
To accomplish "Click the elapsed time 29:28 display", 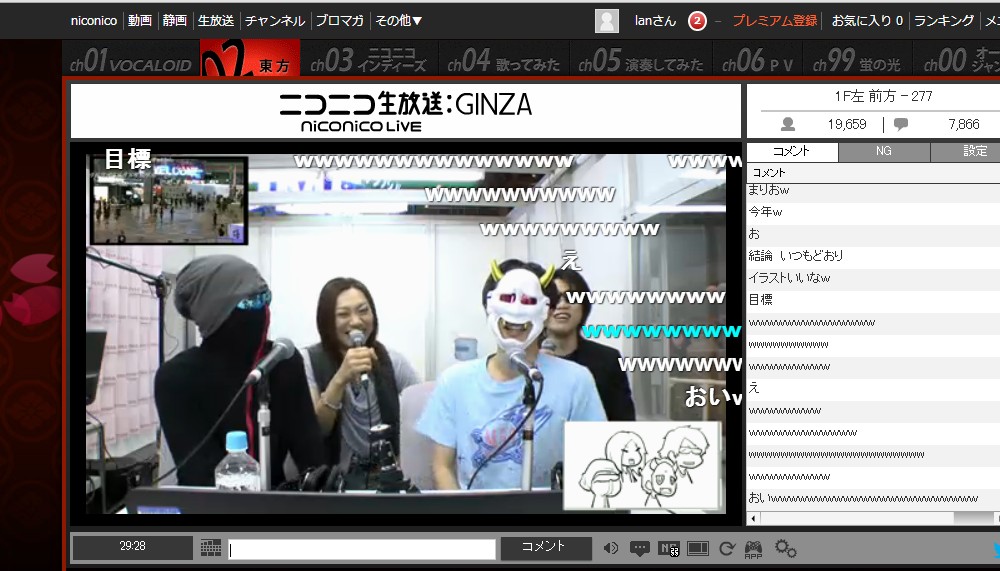I will (133, 547).
